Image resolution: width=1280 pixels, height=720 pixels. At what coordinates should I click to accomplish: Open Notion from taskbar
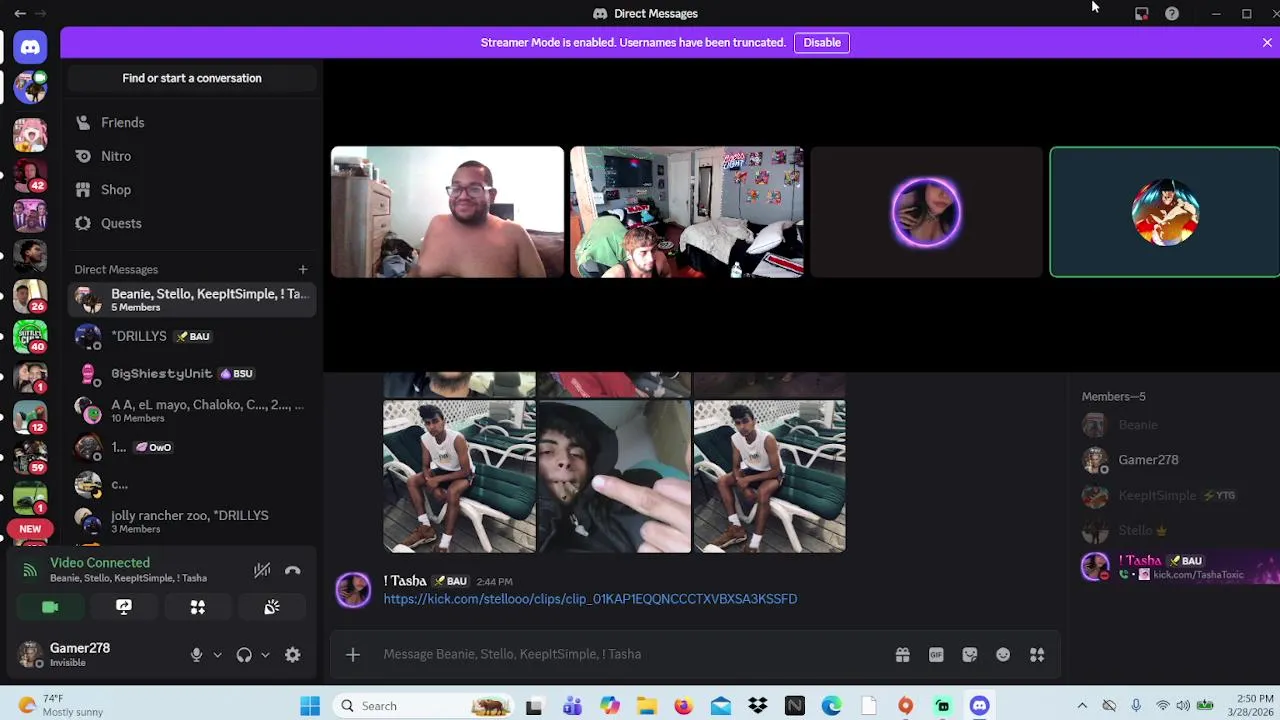point(794,706)
